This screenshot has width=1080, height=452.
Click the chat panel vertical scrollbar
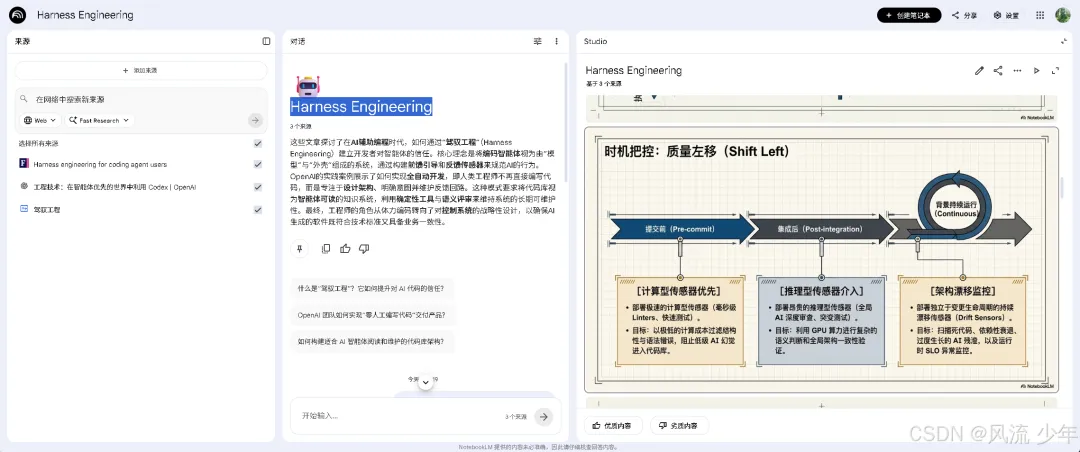[565, 123]
